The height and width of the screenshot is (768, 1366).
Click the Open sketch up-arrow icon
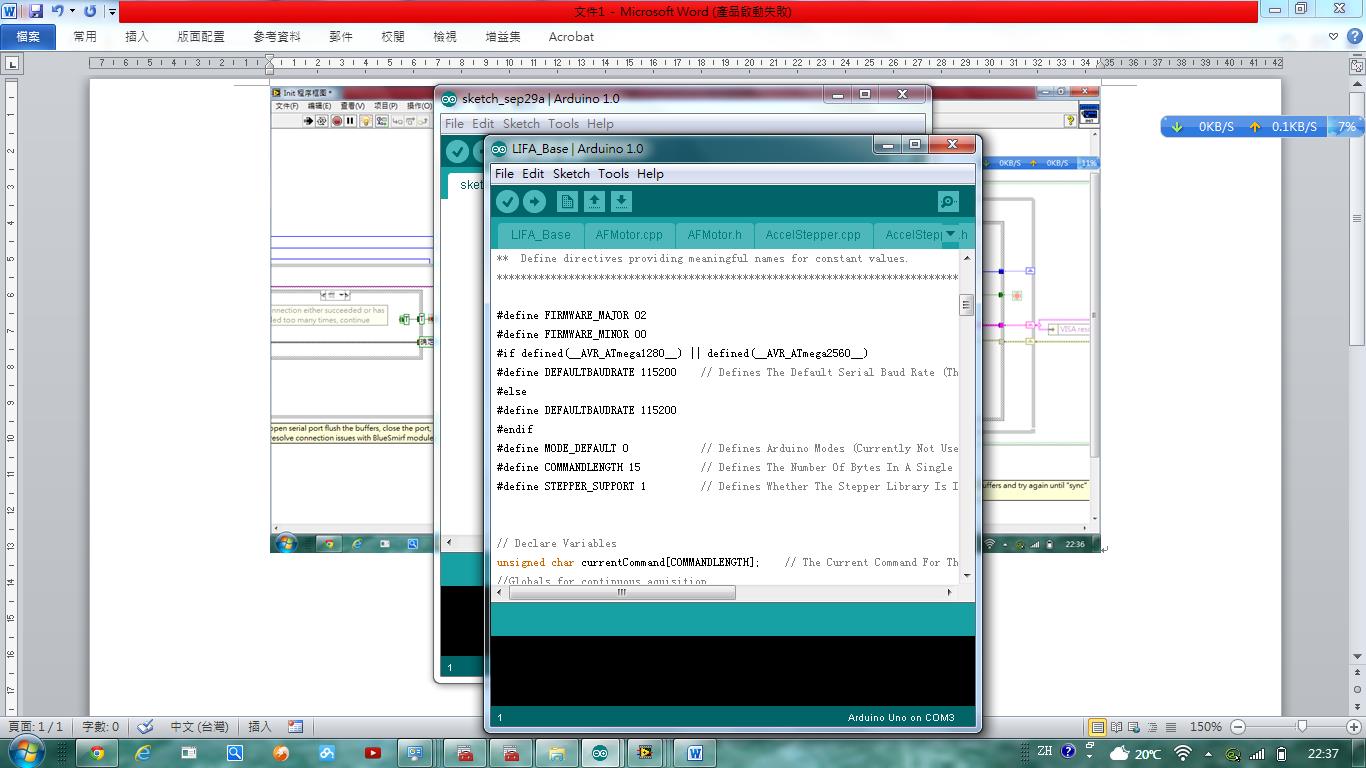click(594, 202)
